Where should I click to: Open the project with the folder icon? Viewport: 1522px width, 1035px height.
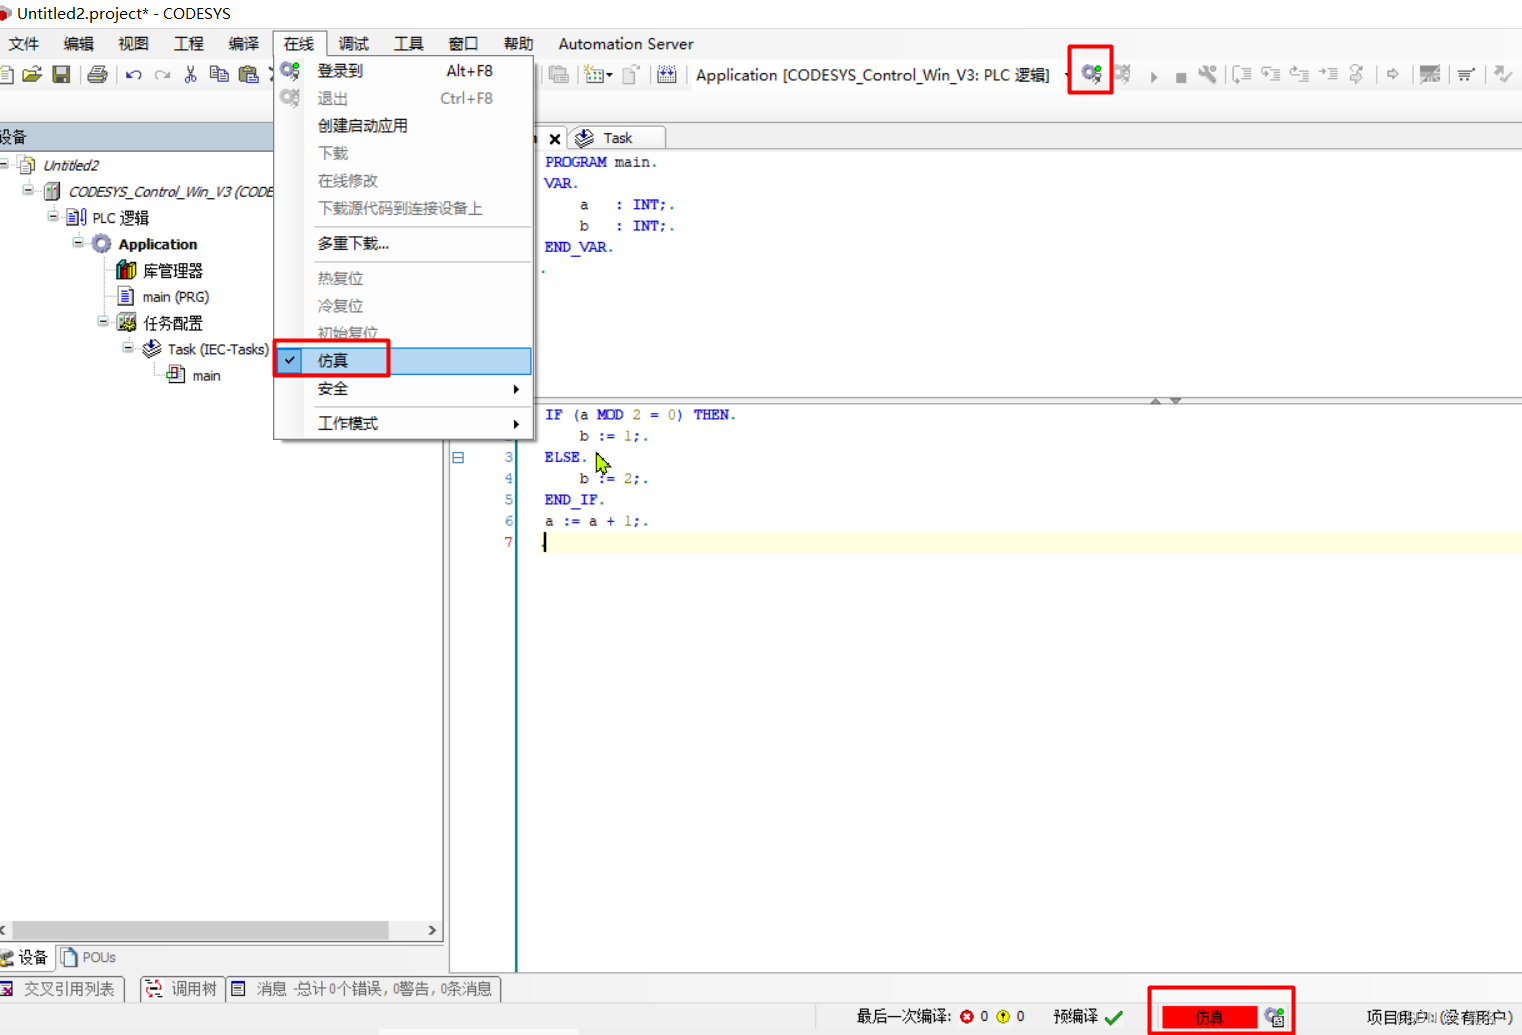click(x=32, y=75)
